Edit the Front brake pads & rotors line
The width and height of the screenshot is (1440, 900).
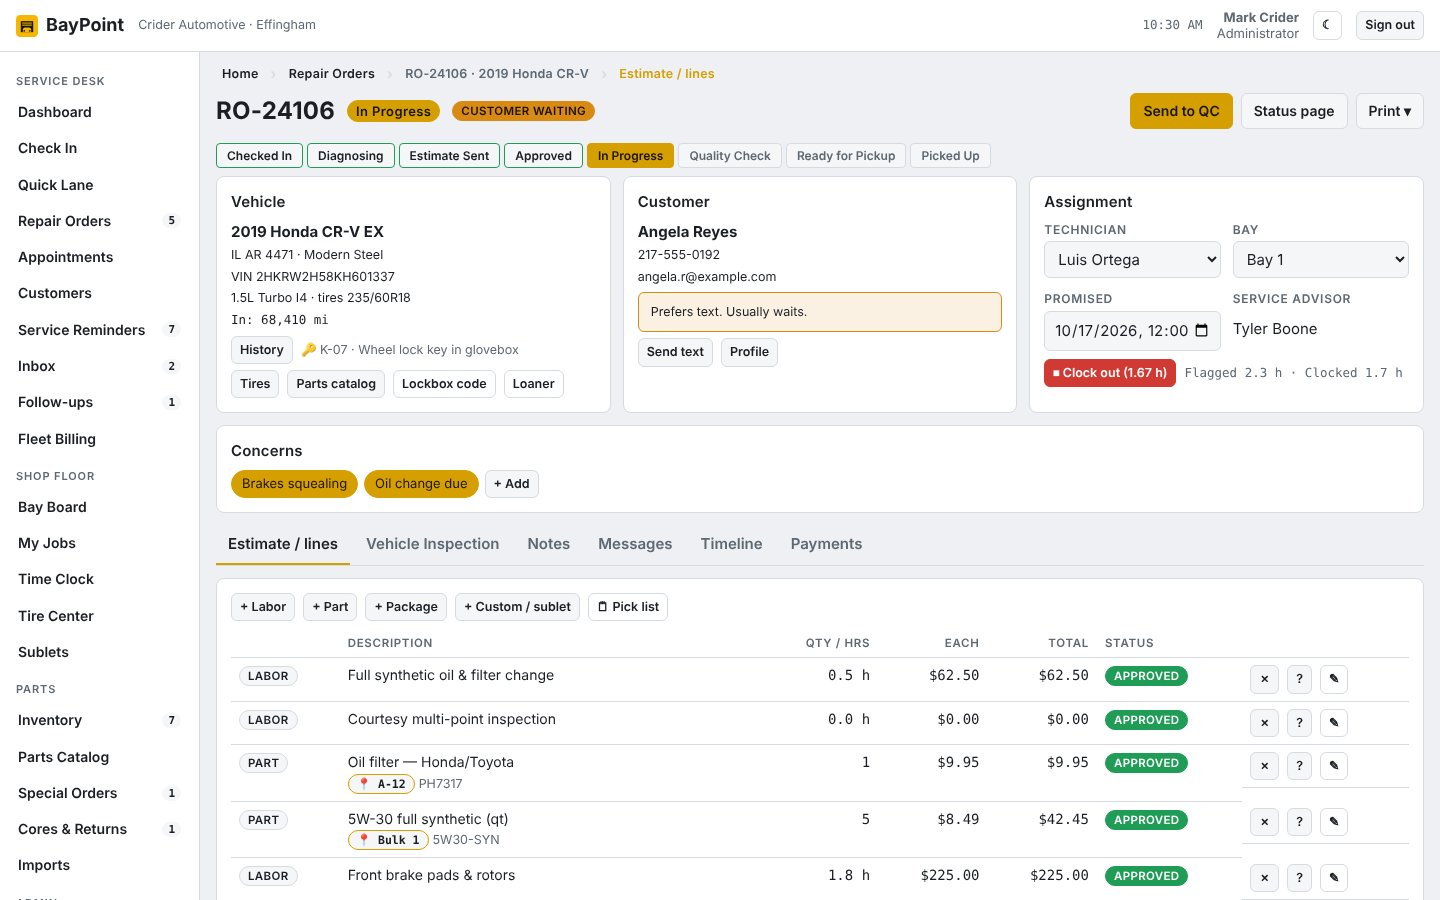(1334, 878)
